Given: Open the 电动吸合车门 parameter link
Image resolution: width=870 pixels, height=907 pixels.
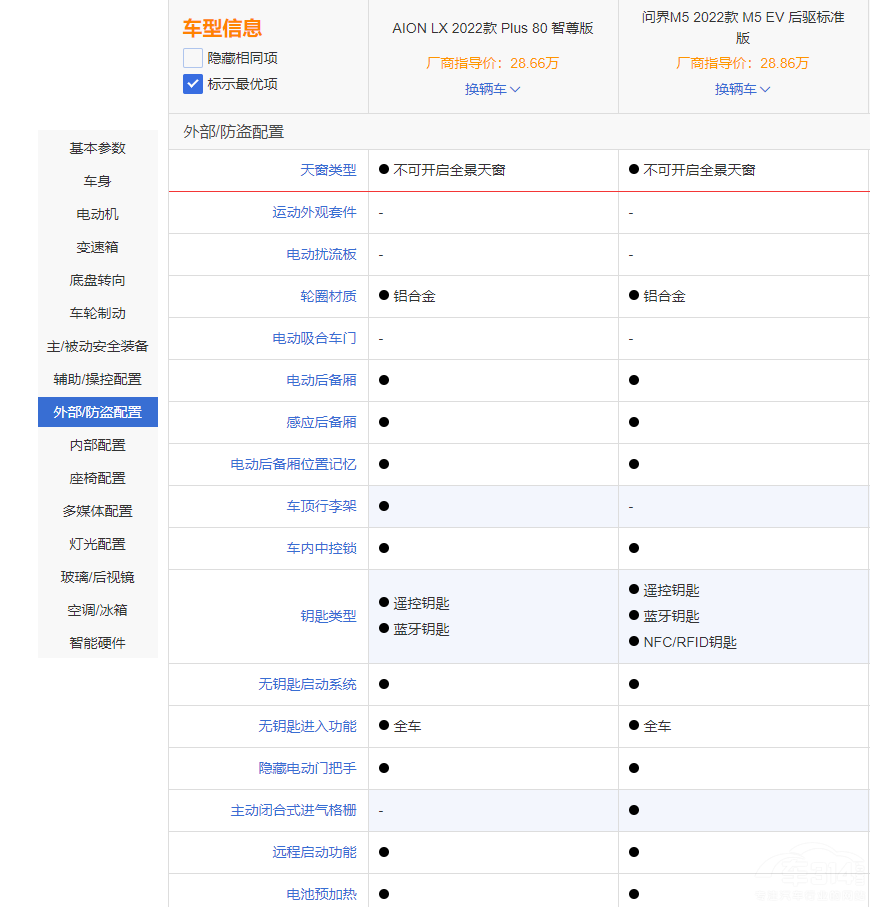Looking at the screenshot, I should tap(314, 338).
